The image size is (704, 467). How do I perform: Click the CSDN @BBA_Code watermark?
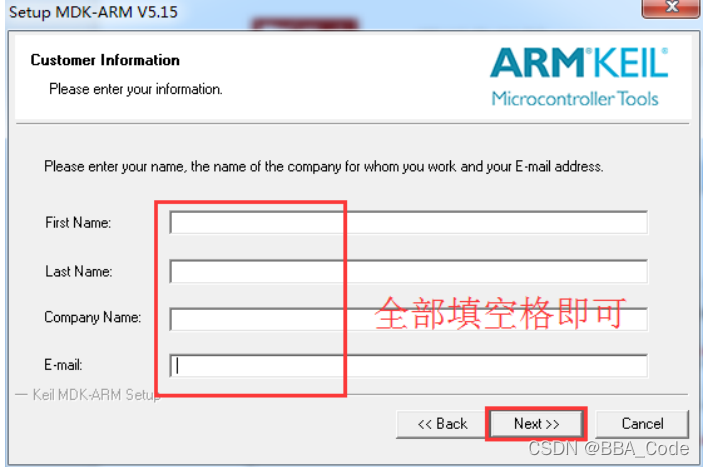coord(608,449)
